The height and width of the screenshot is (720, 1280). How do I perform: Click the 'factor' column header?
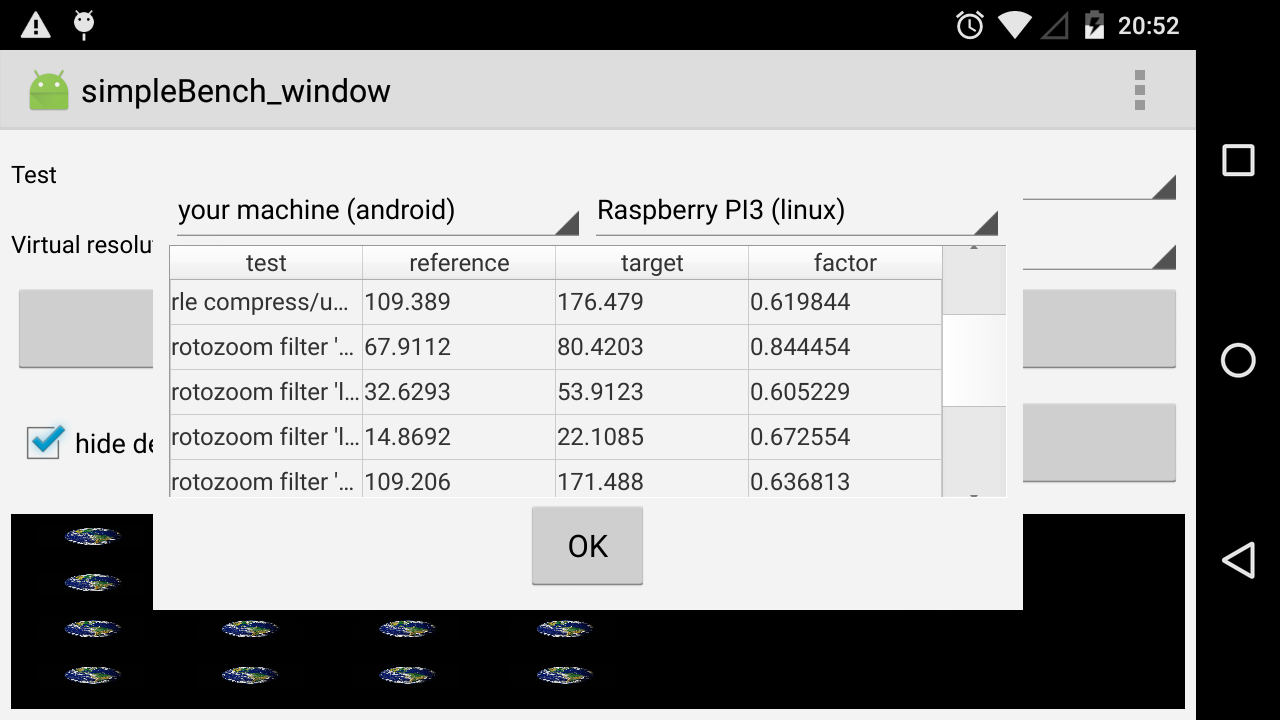tap(845, 263)
